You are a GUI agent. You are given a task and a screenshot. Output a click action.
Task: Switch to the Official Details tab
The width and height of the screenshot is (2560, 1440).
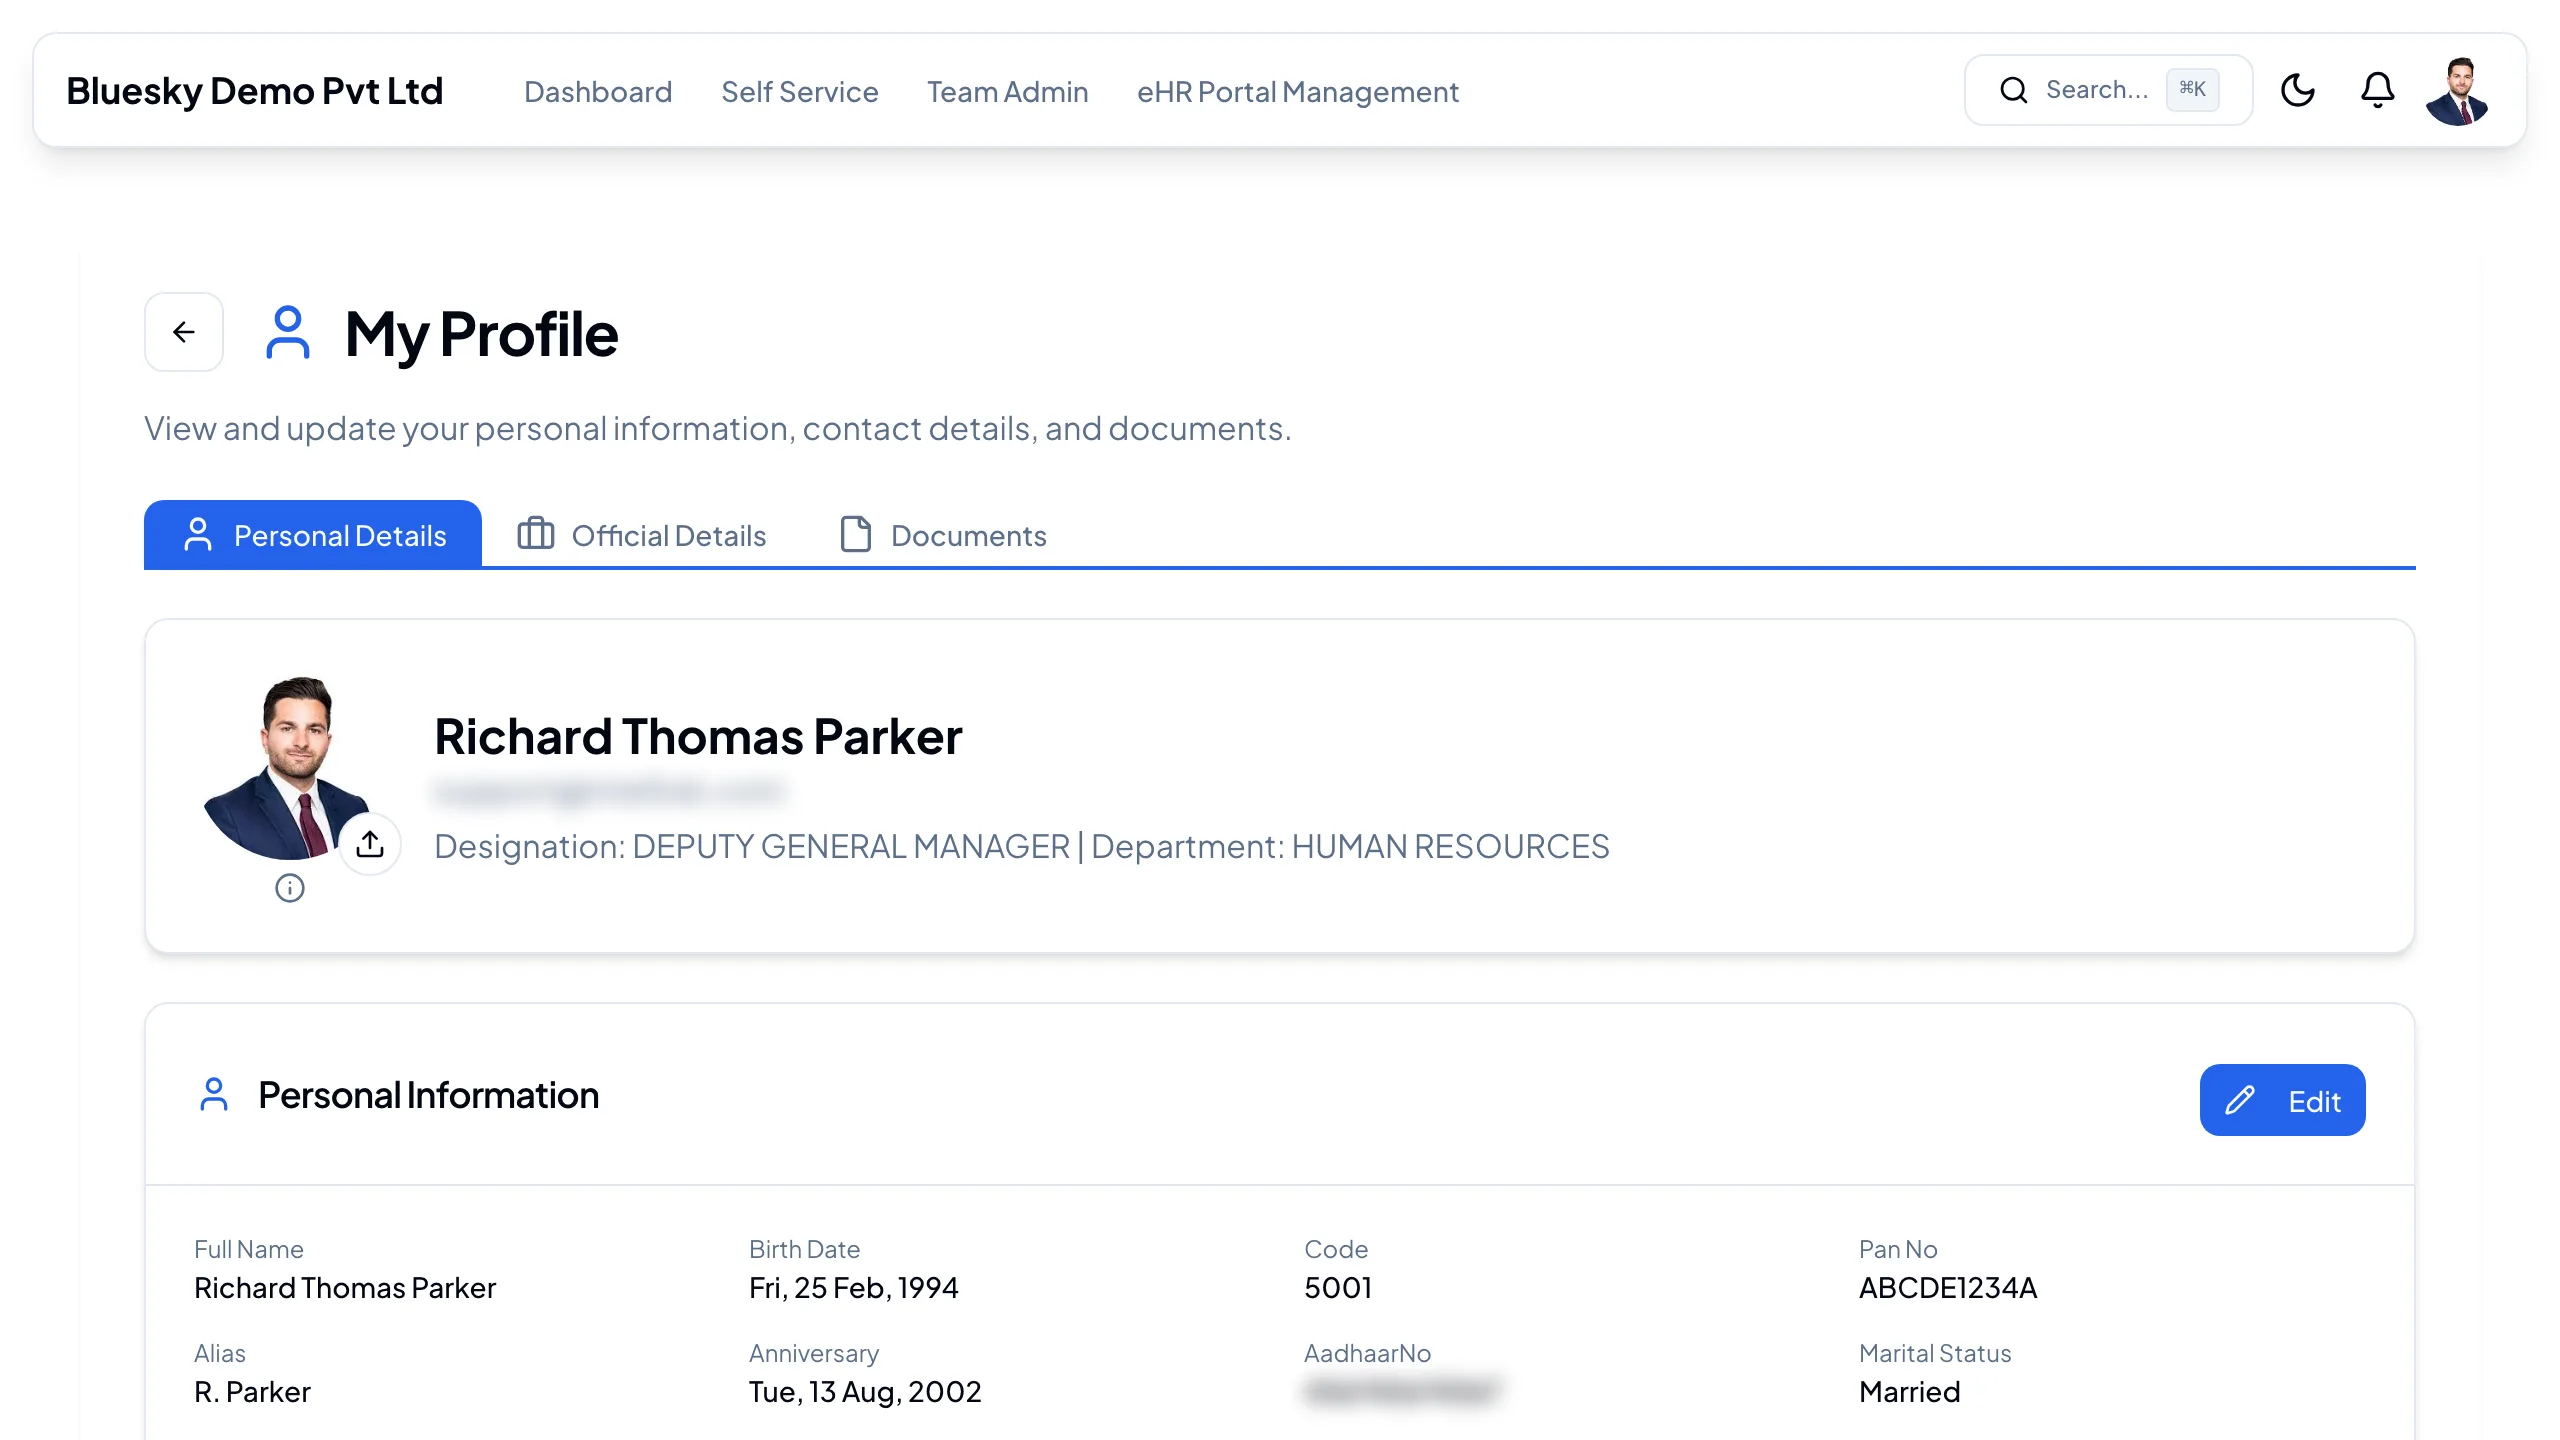642,534
